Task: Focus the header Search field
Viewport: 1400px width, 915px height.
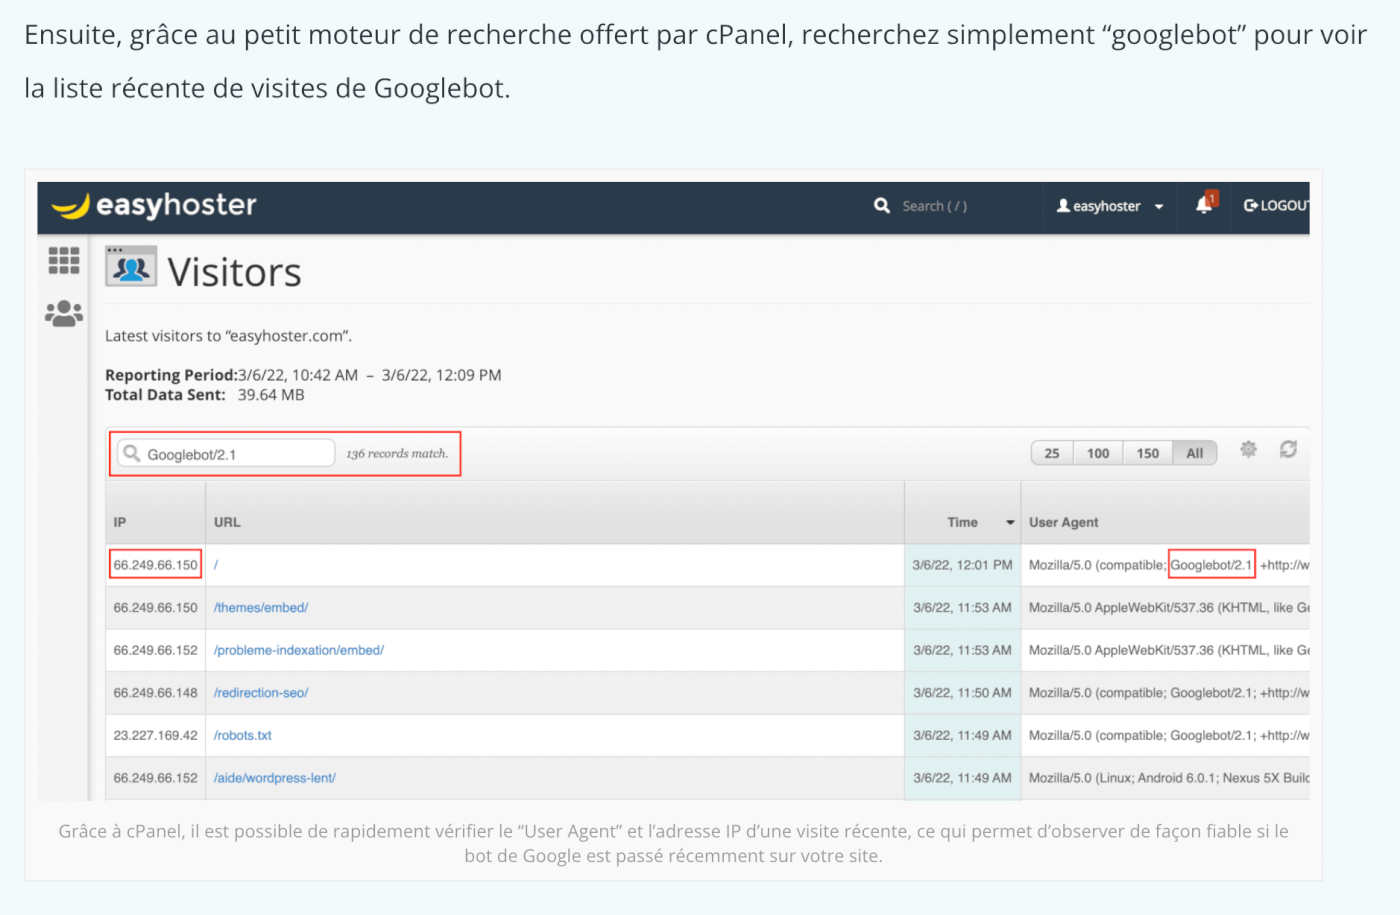Action: coord(934,206)
